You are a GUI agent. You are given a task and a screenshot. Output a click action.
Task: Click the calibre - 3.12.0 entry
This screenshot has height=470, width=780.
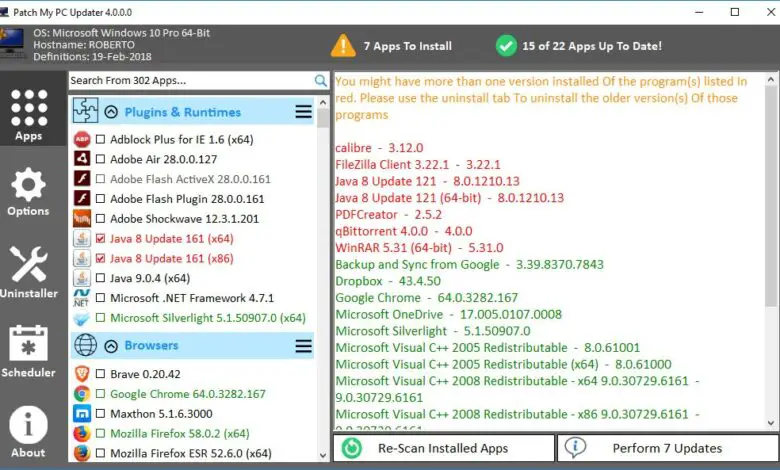(x=379, y=148)
